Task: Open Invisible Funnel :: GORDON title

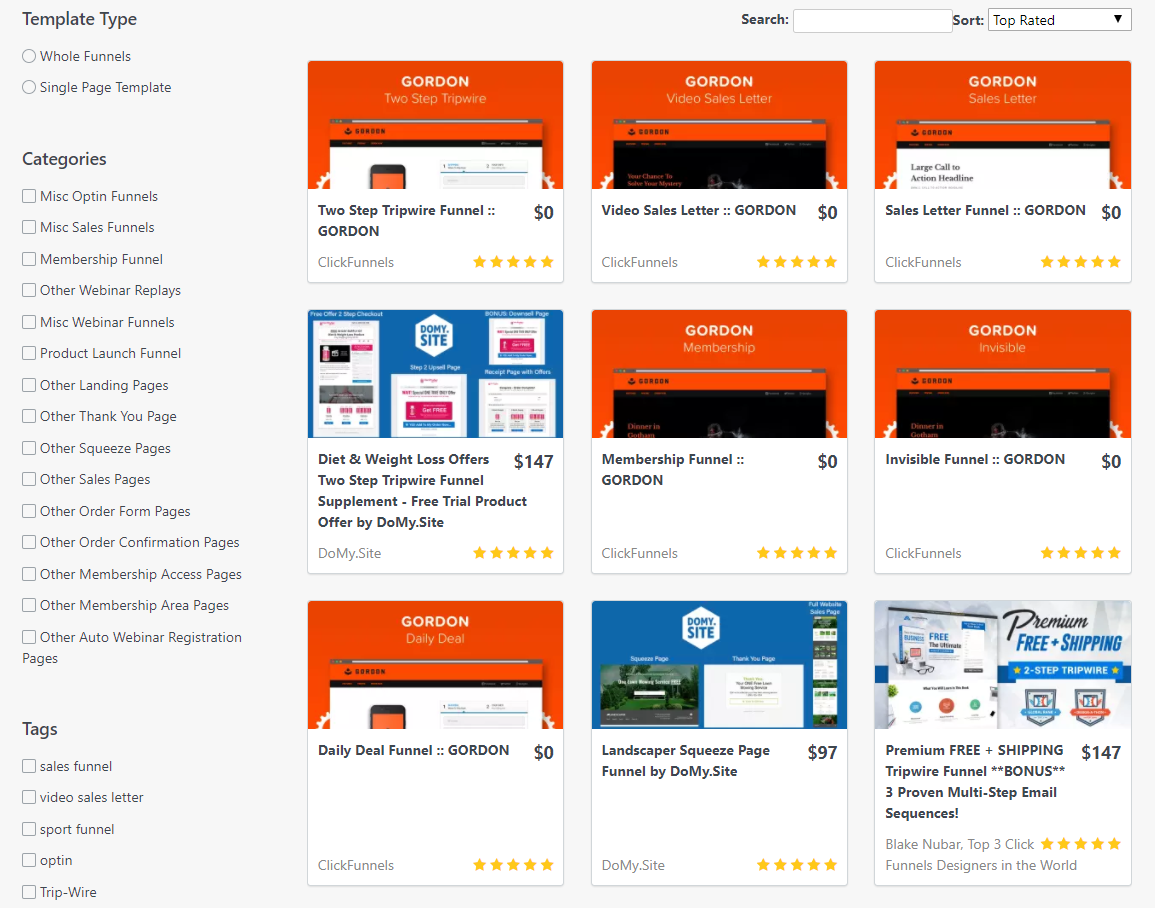Action: pos(975,459)
